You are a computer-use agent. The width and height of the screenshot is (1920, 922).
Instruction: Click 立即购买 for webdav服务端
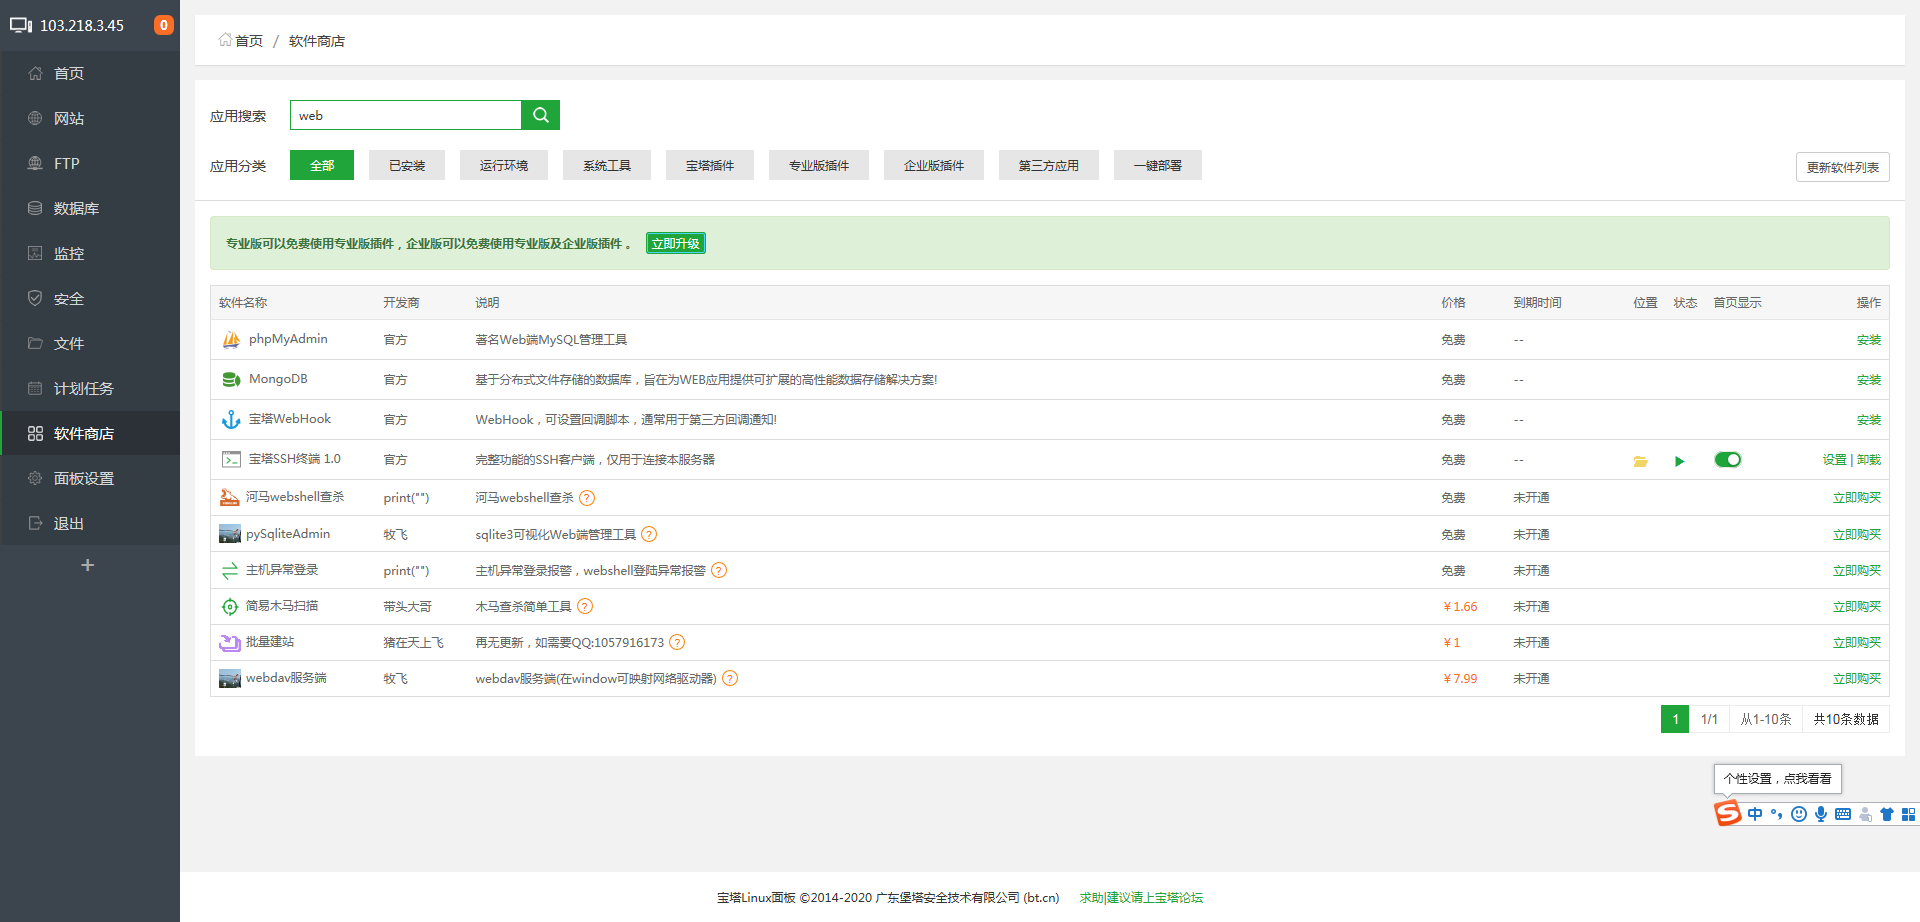coord(1857,679)
